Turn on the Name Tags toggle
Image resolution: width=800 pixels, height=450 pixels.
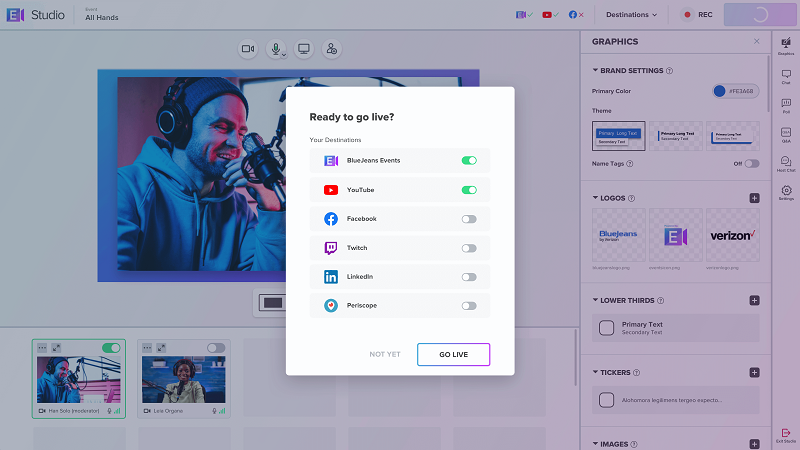(752, 164)
